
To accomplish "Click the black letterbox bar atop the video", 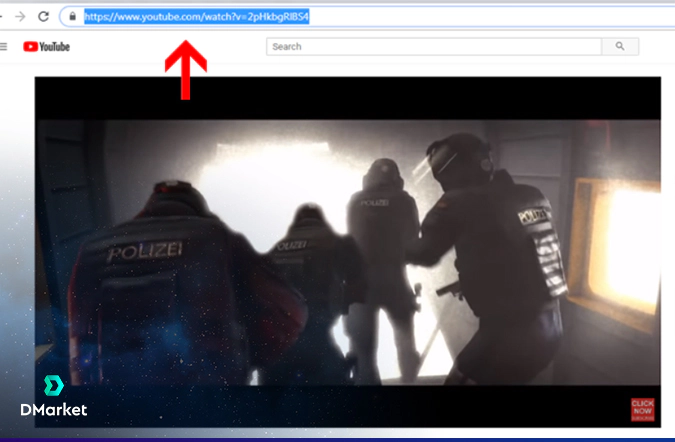I will point(347,98).
